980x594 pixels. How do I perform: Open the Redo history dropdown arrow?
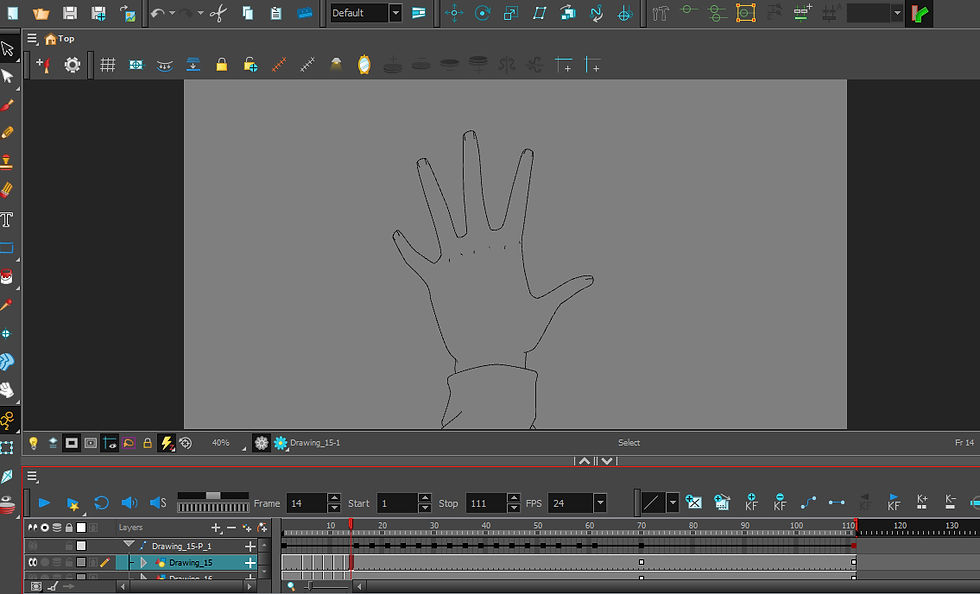click(x=201, y=13)
